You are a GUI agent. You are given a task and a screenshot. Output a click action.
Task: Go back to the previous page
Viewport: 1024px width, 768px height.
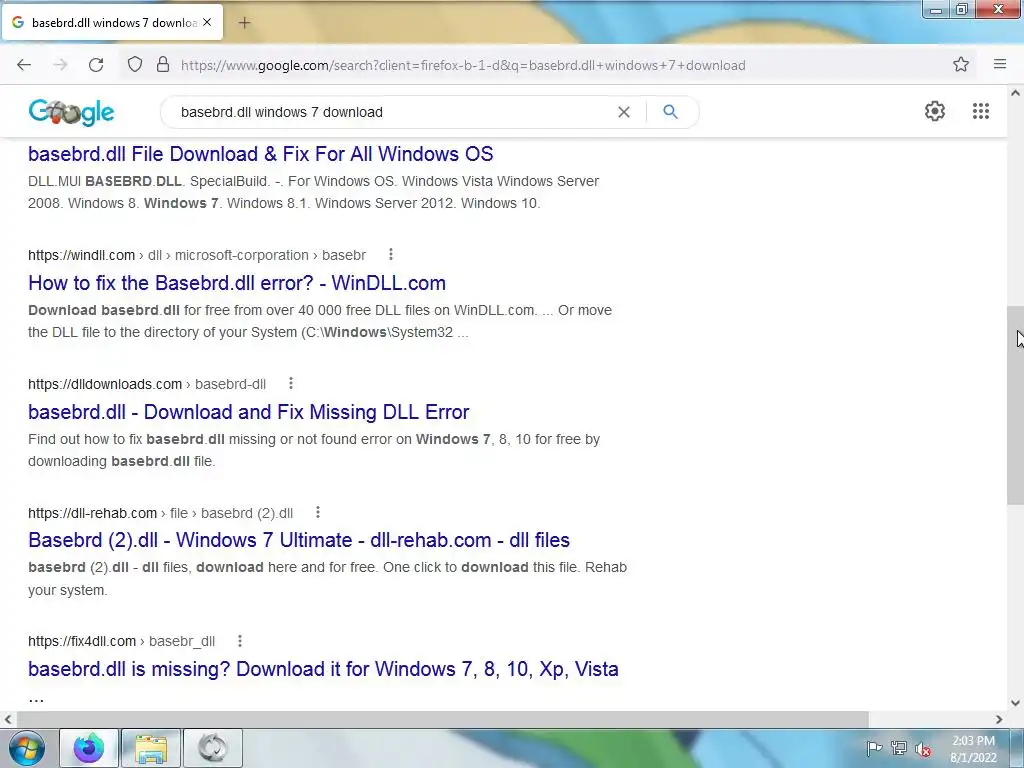(24, 65)
